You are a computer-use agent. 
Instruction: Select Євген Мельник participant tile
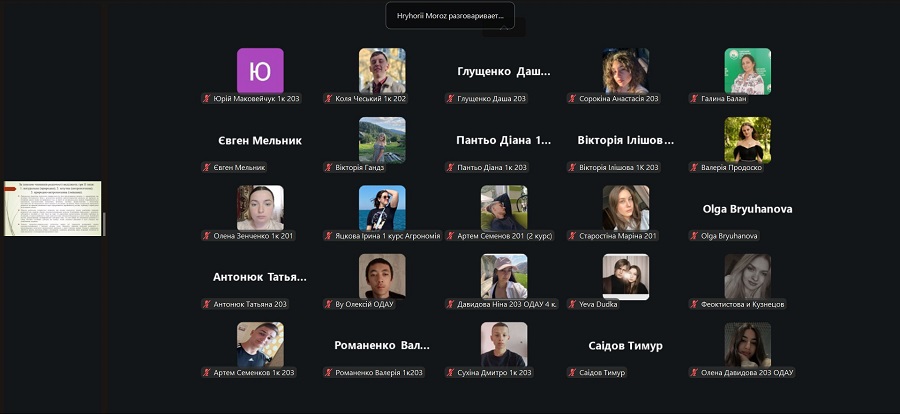click(x=260, y=141)
